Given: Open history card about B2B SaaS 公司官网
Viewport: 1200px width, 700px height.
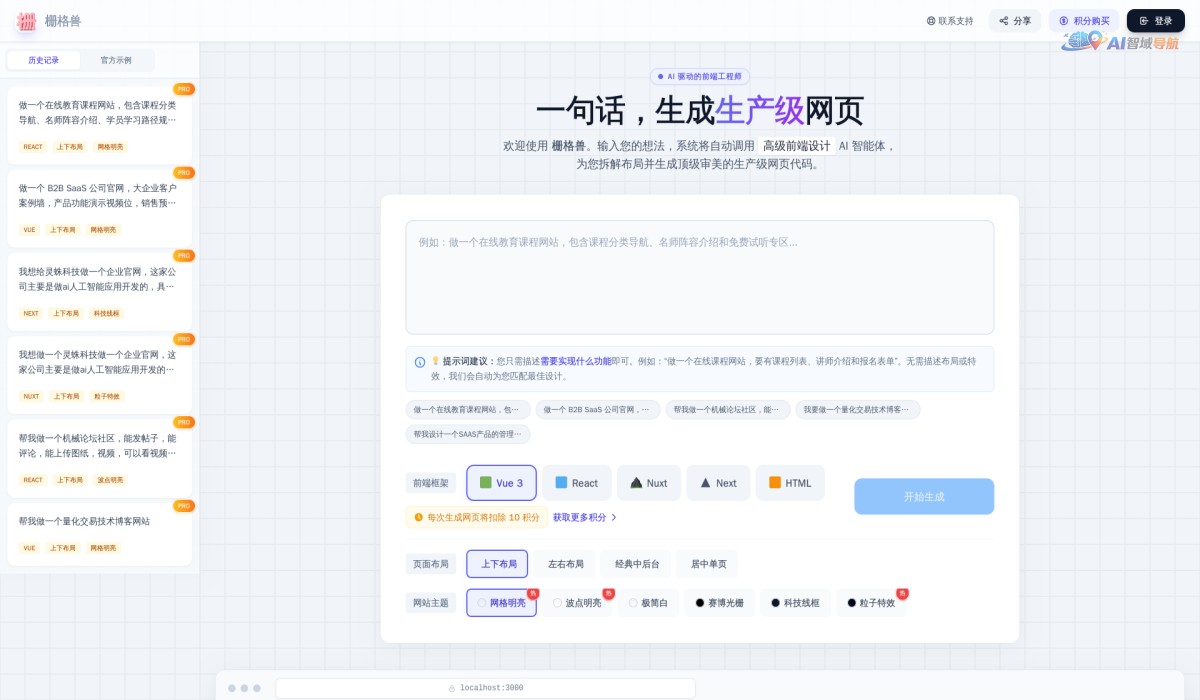Looking at the screenshot, I should tap(100, 208).
